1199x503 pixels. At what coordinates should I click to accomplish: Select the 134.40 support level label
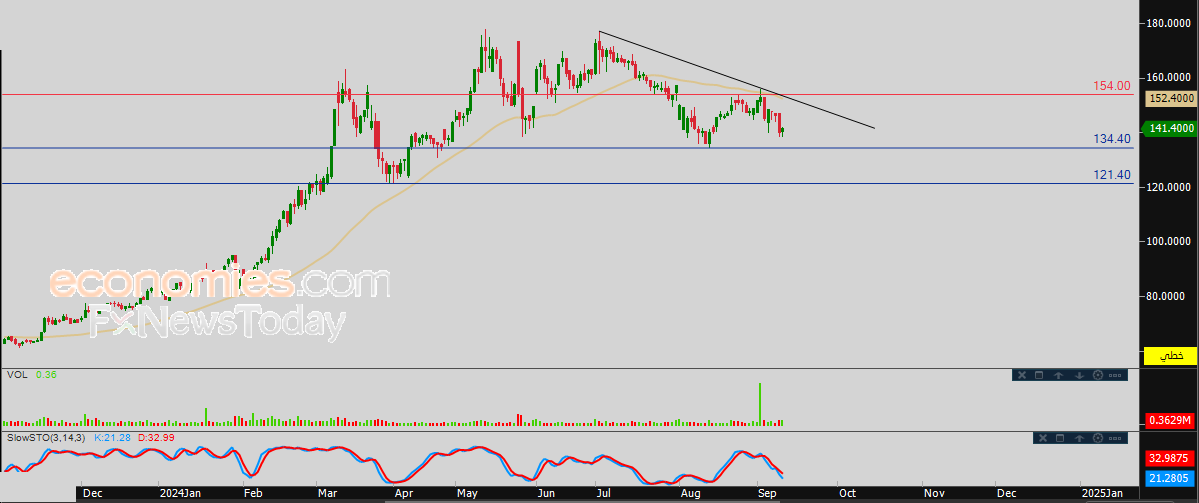1113,138
